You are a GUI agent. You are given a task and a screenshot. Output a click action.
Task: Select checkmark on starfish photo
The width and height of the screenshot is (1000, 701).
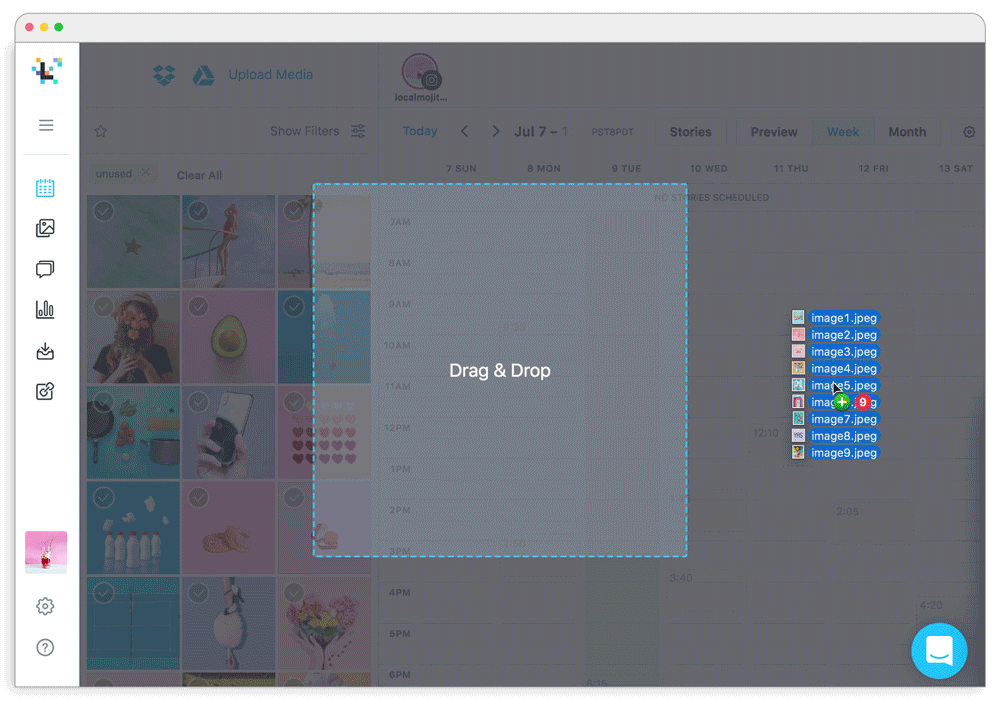(103, 210)
